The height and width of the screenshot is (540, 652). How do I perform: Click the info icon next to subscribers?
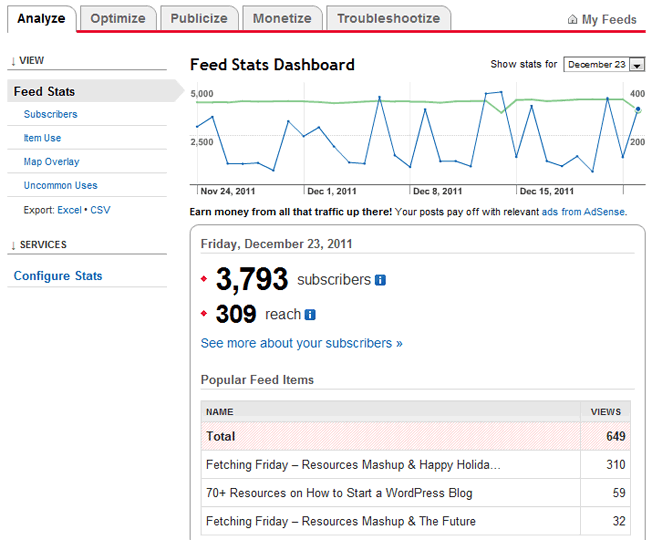click(x=380, y=280)
